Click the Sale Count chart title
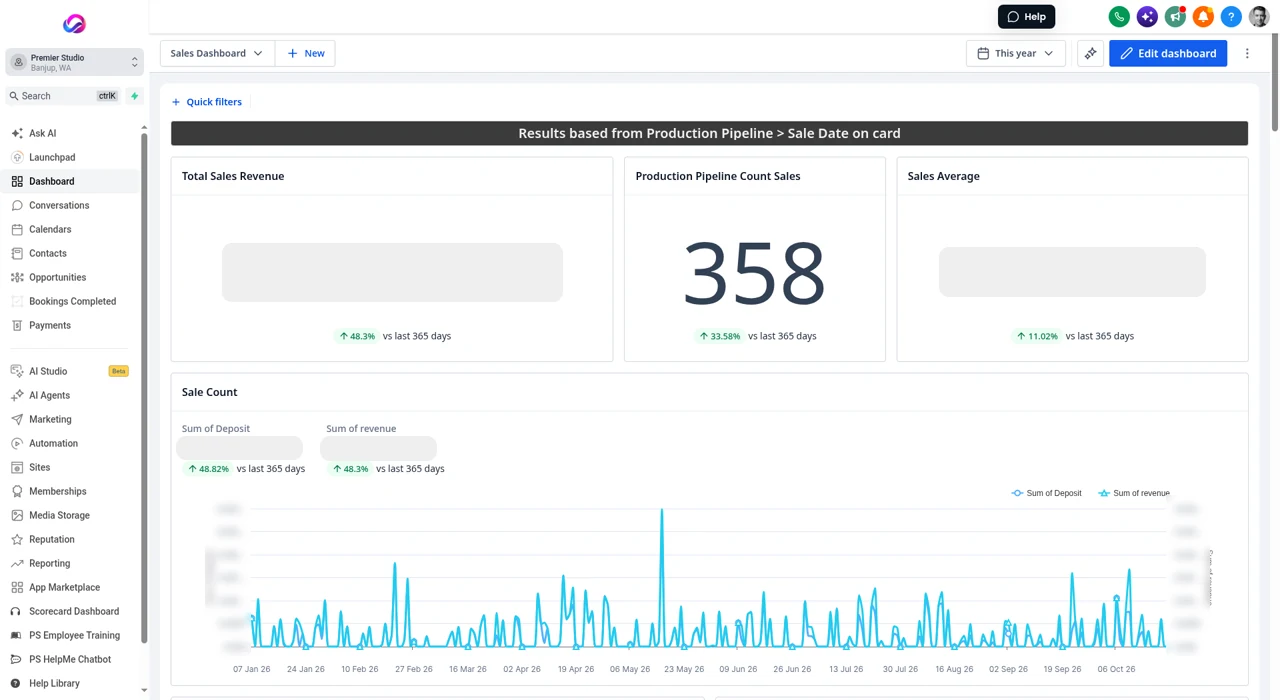The image size is (1280, 700). click(209, 392)
